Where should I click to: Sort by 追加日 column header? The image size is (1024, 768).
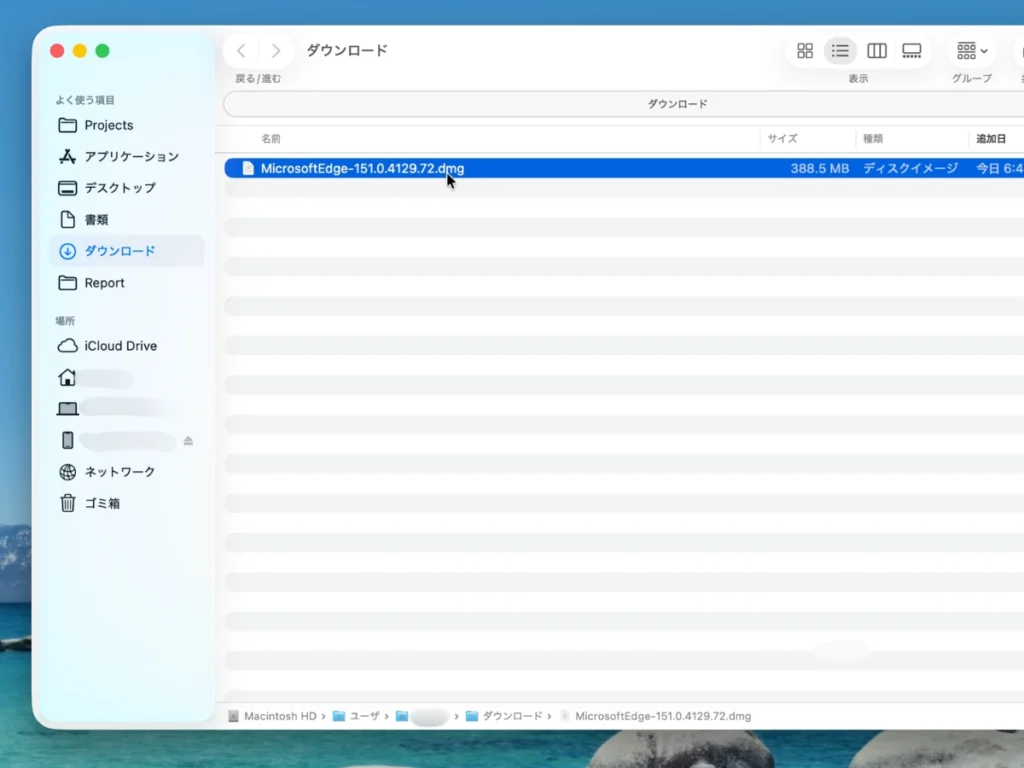[x=991, y=138]
